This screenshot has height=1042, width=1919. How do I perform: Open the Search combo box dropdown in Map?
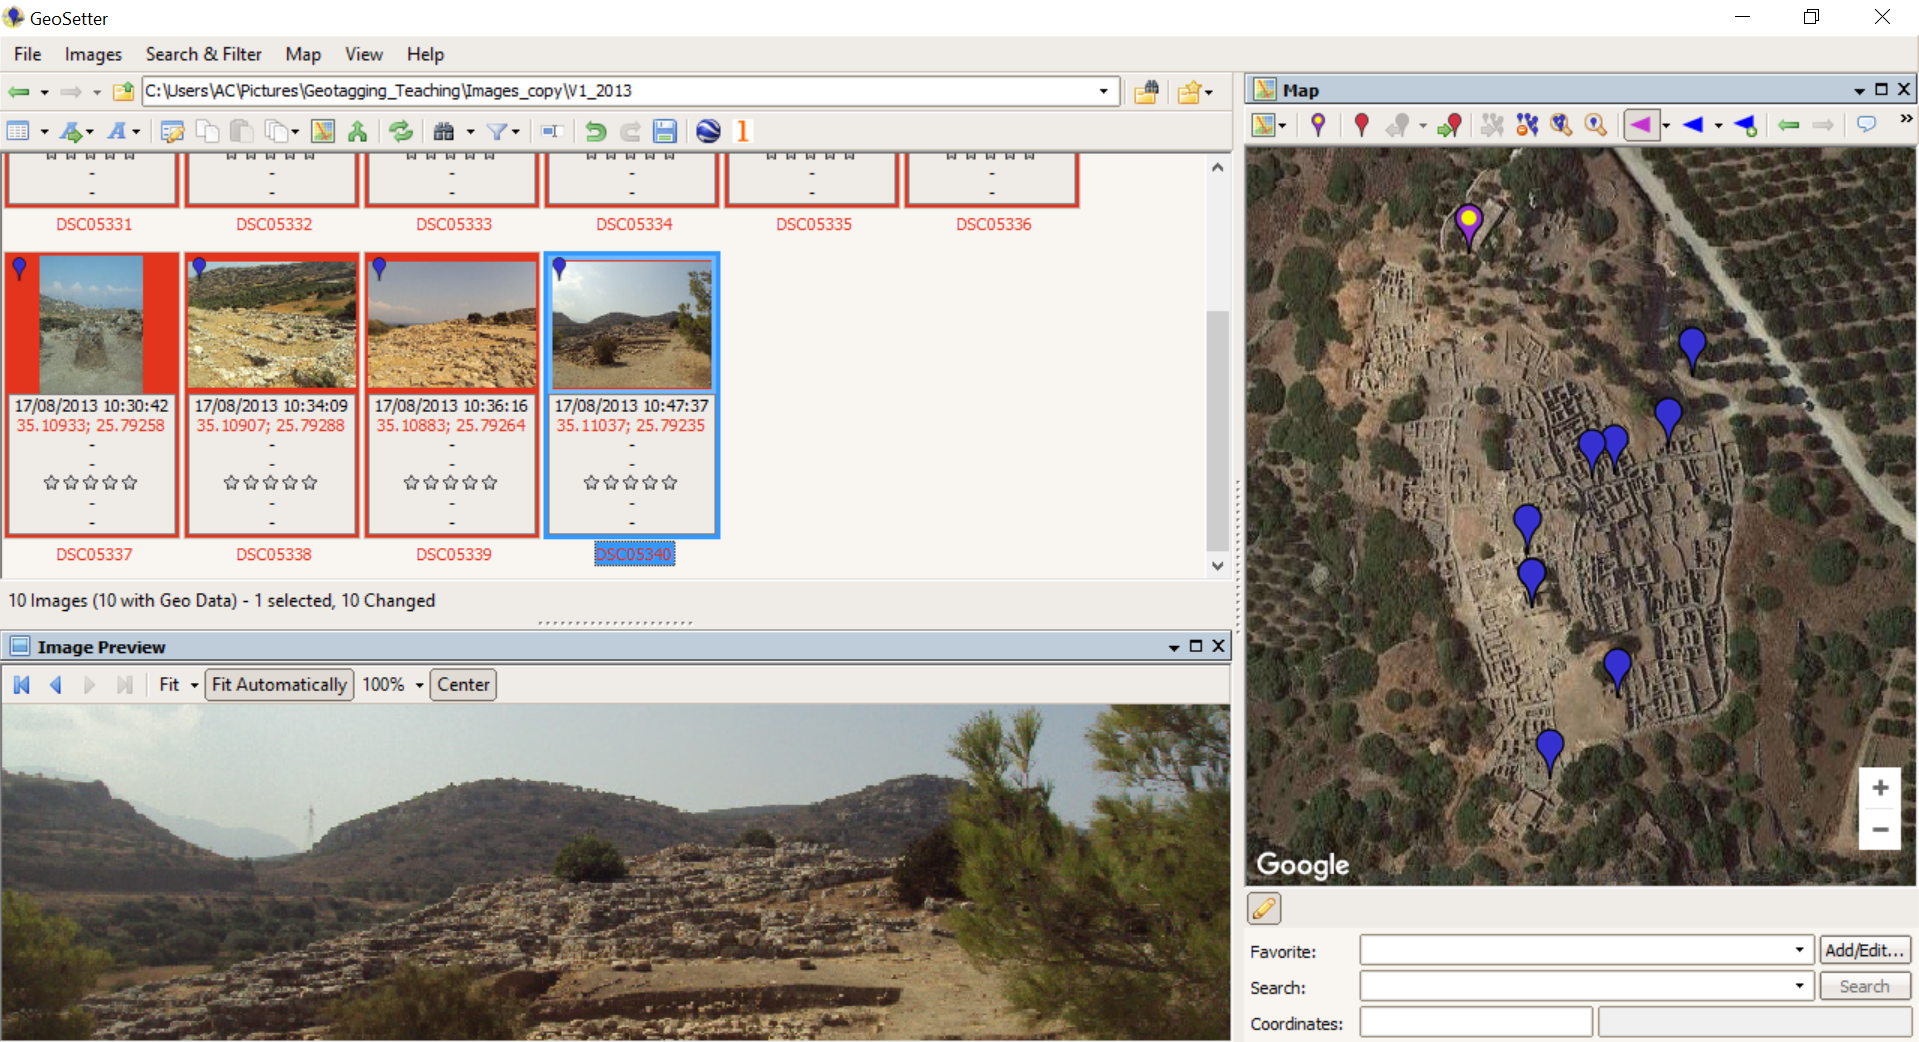click(x=1799, y=986)
